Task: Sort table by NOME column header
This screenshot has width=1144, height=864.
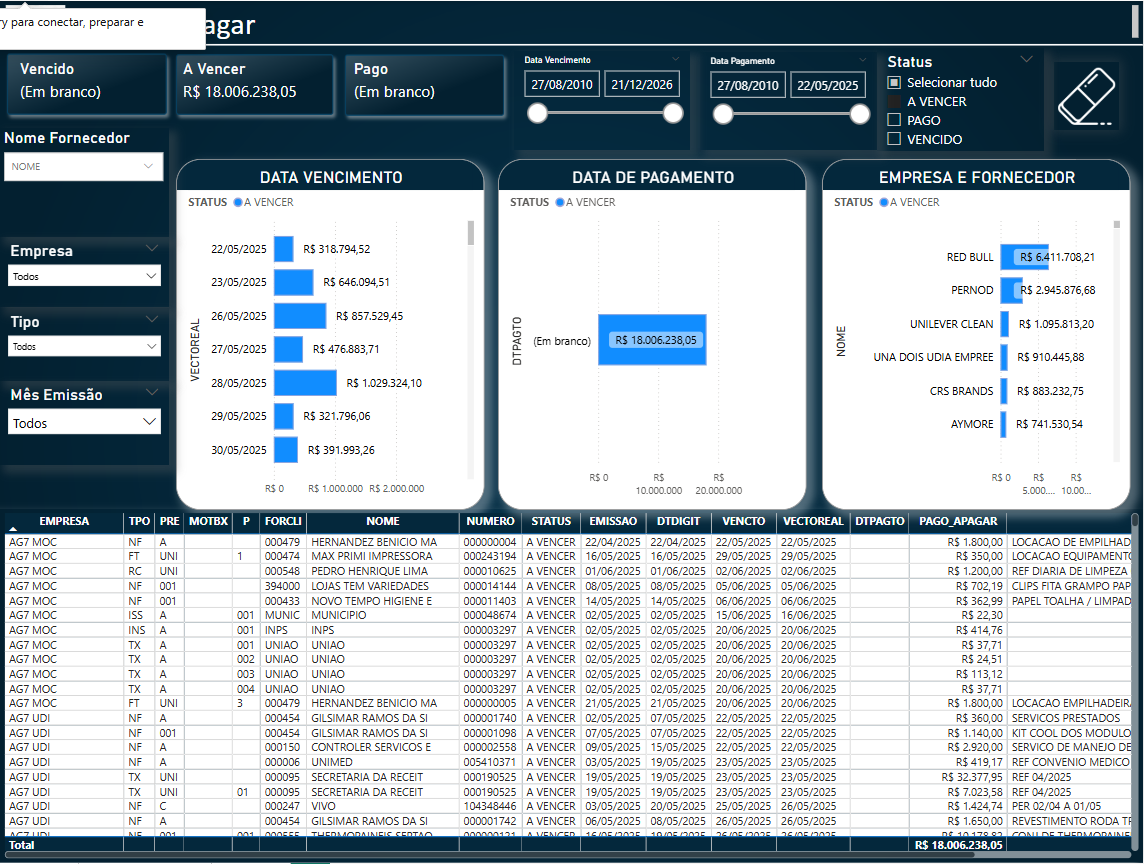Action: click(x=383, y=522)
